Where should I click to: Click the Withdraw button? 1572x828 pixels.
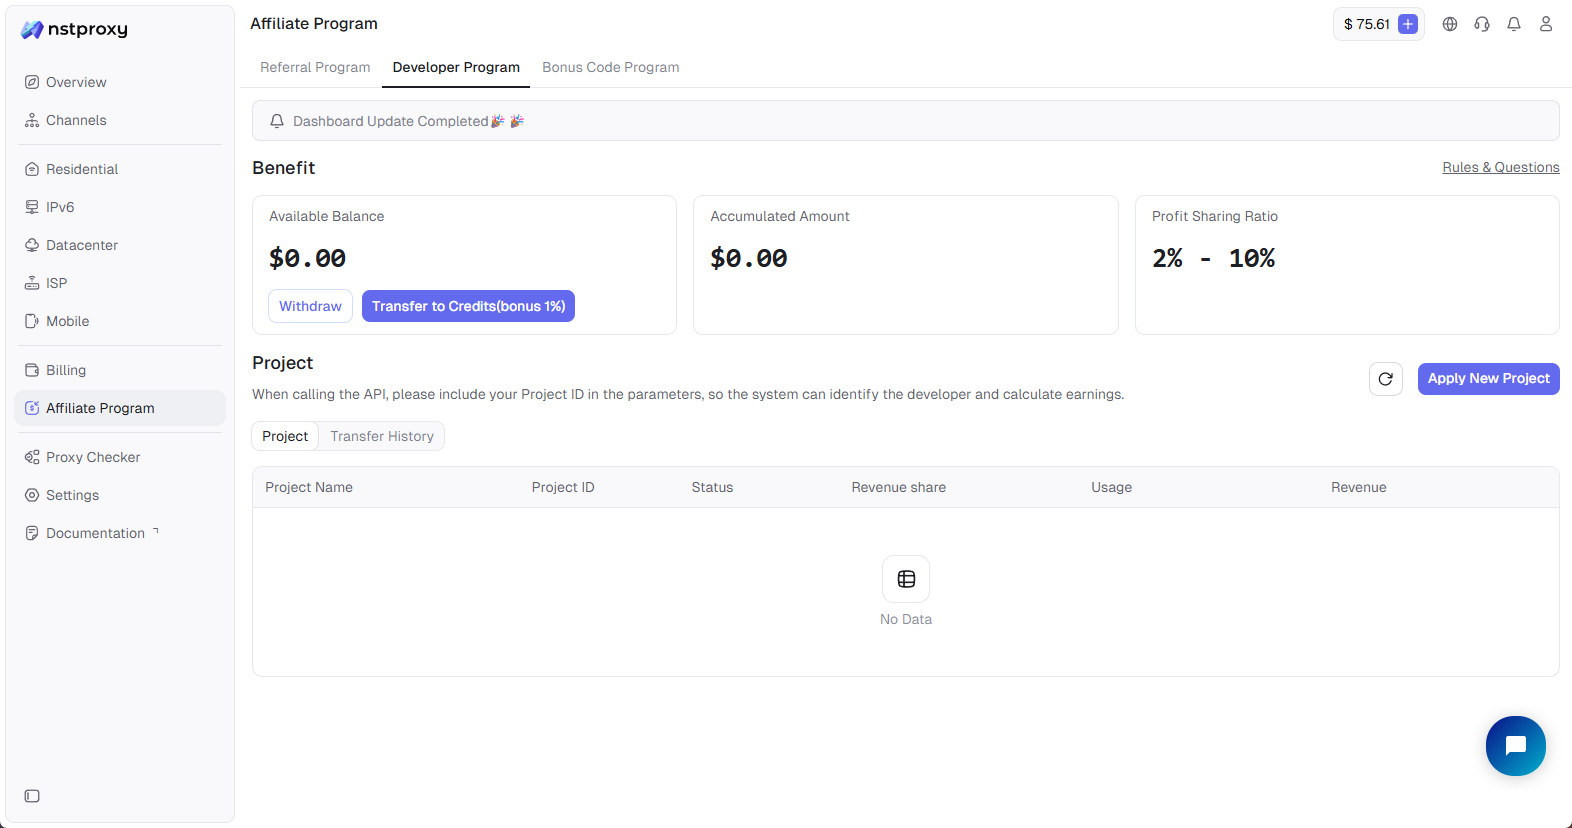[x=310, y=306]
